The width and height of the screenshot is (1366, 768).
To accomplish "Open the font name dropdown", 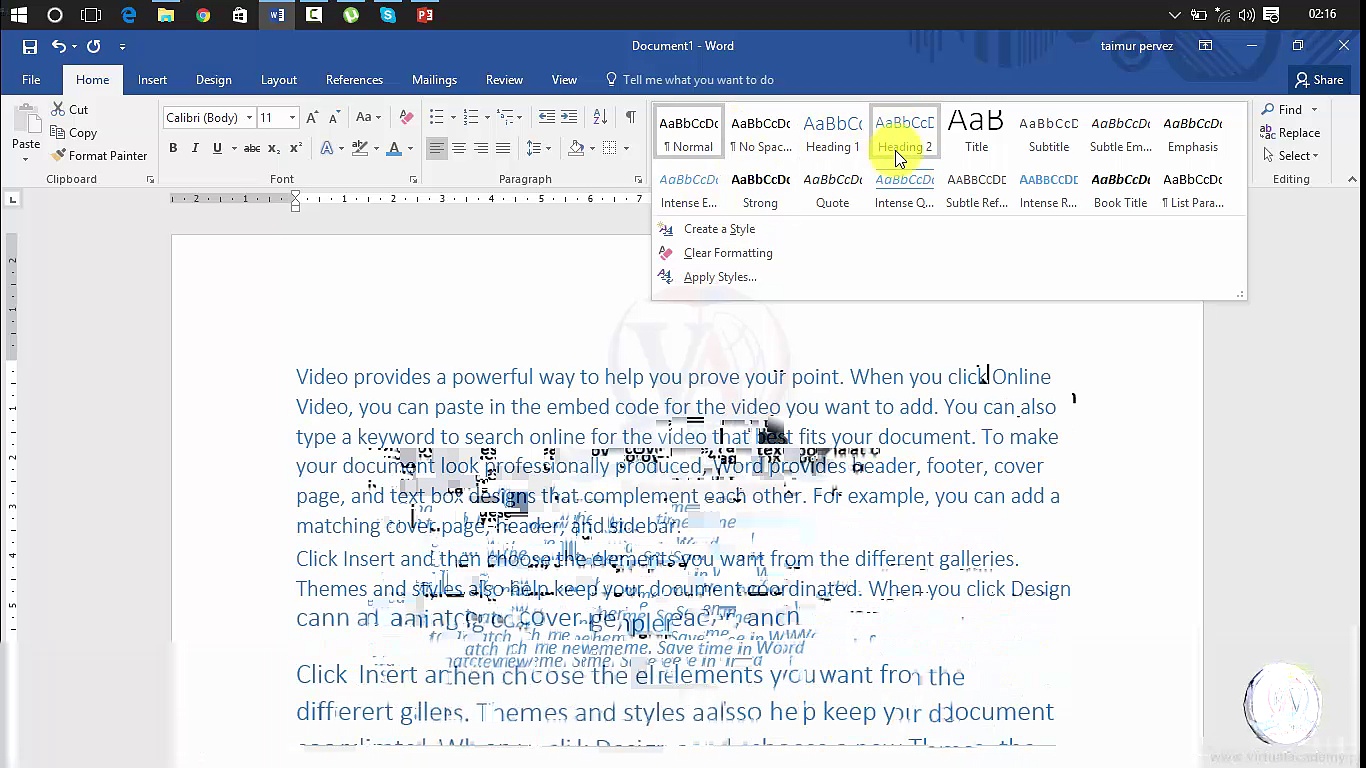I will click(249, 118).
